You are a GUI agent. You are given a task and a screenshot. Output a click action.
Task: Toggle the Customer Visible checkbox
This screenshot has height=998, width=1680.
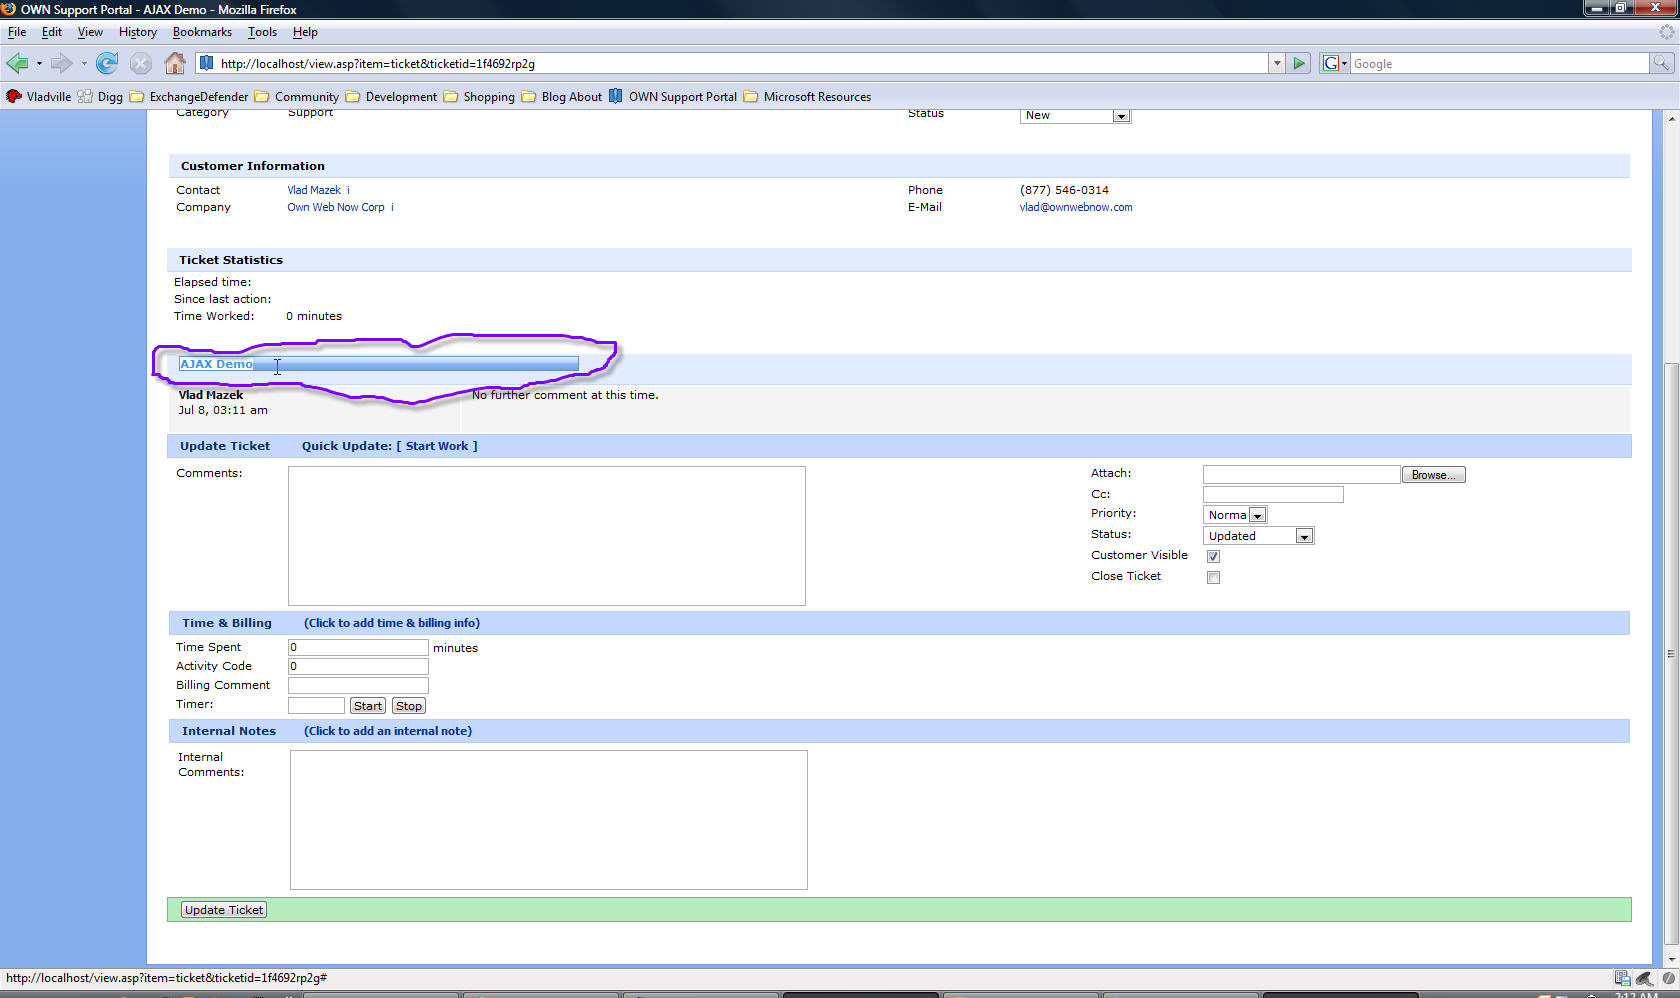tap(1213, 556)
